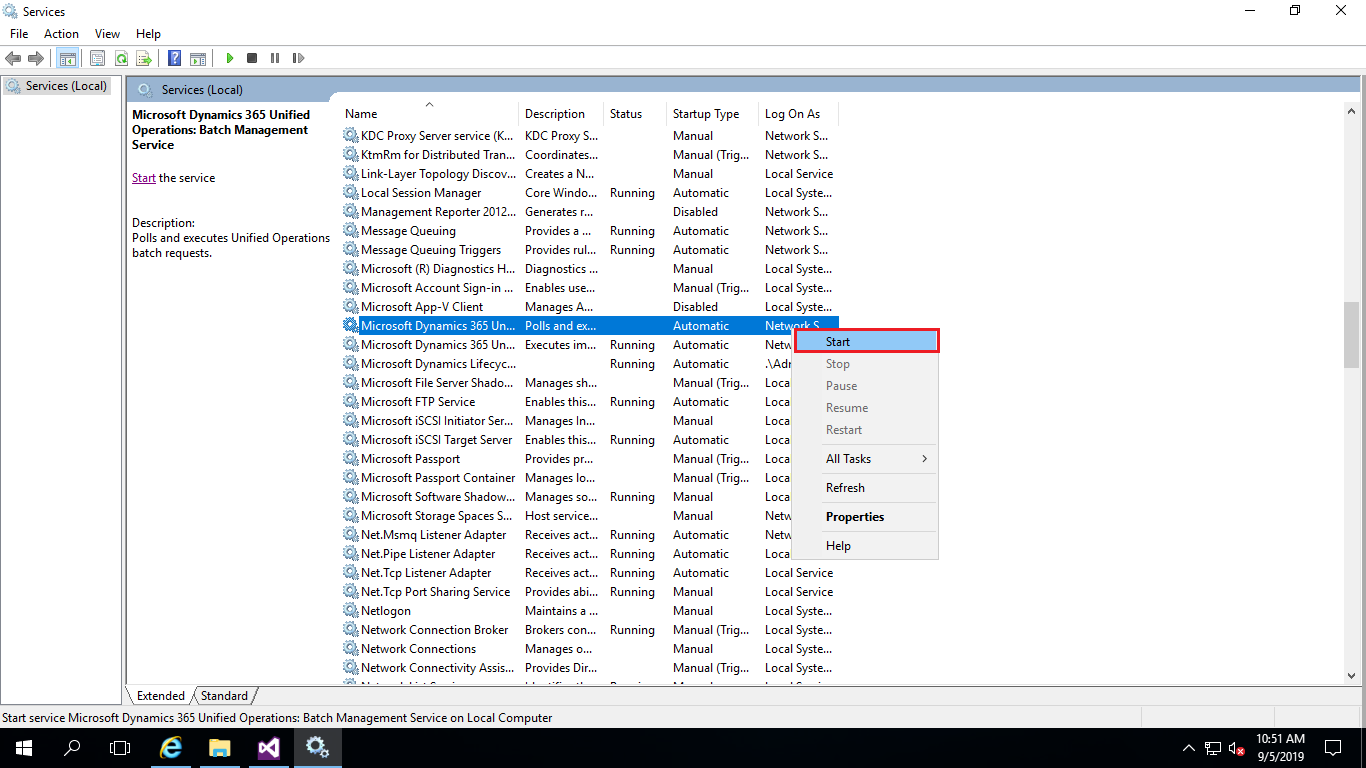Select Microsoft Dynamics row with Executes im... description

tap(590, 345)
